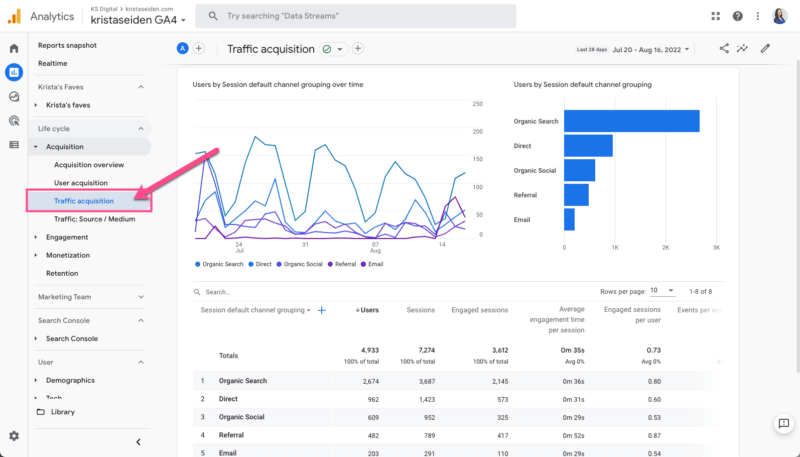Click the Library link
The height and width of the screenshot is (457, 800).
coord(62,412)
